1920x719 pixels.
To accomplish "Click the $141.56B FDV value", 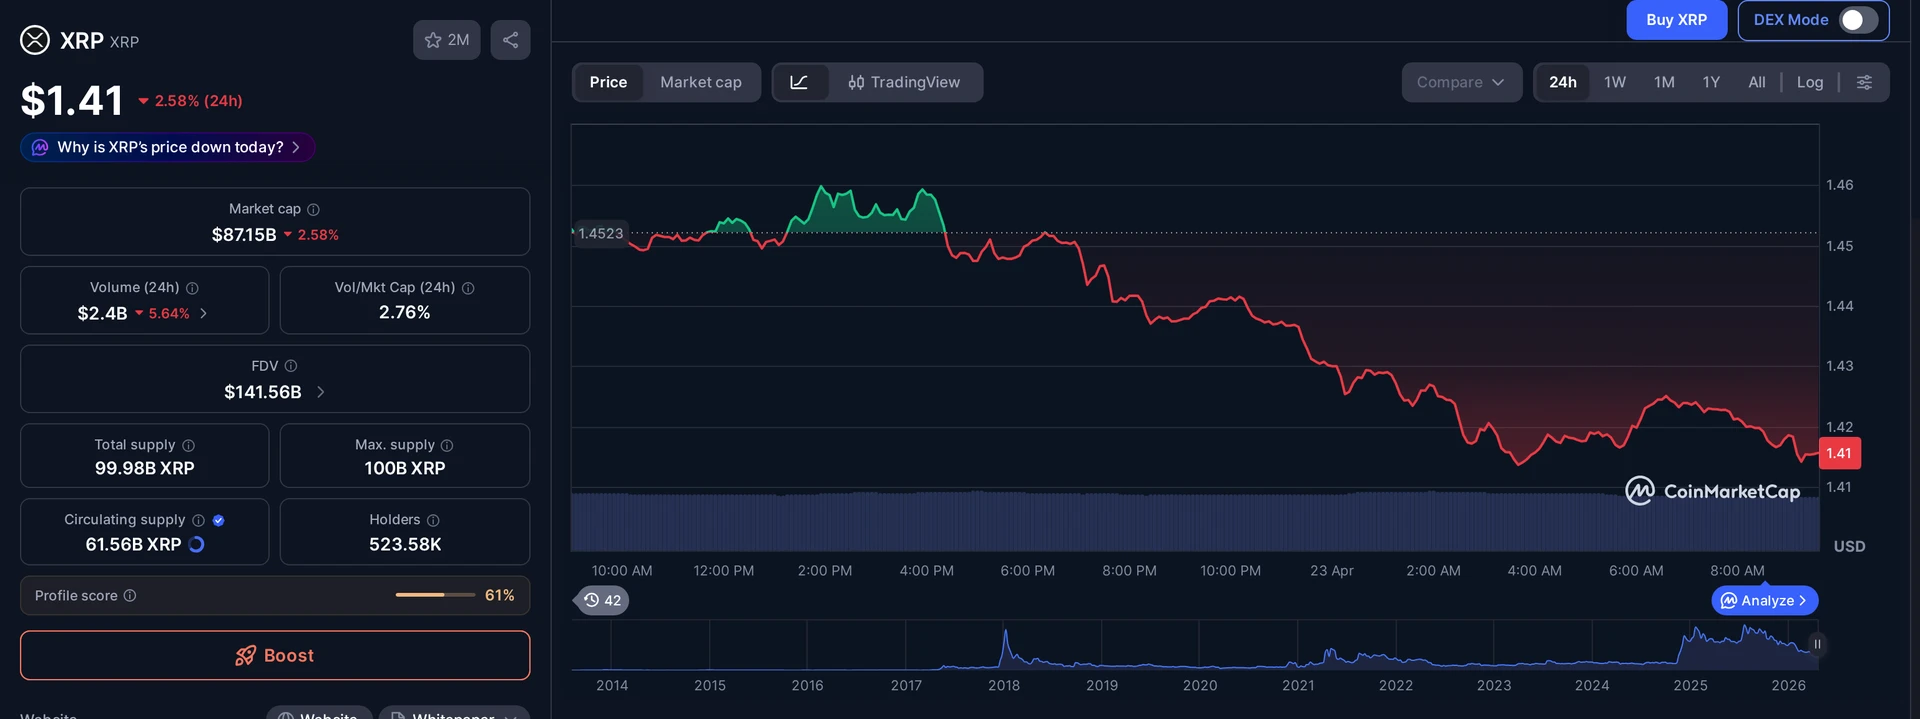I will coord(263,392).
